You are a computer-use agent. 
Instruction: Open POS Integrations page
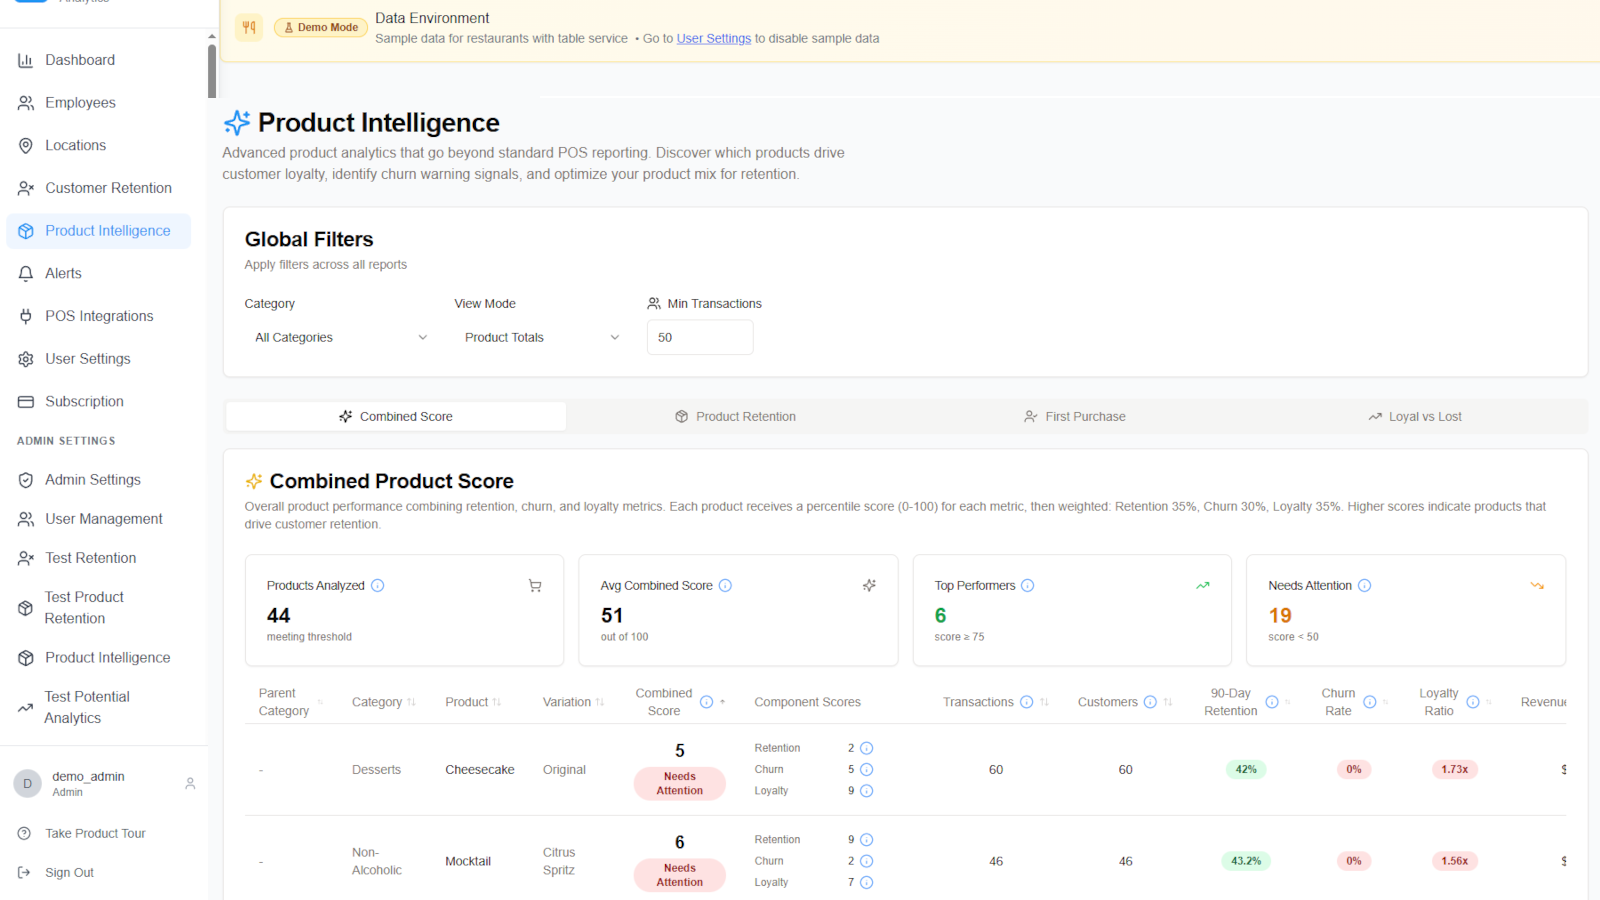(x=99, y=315)
